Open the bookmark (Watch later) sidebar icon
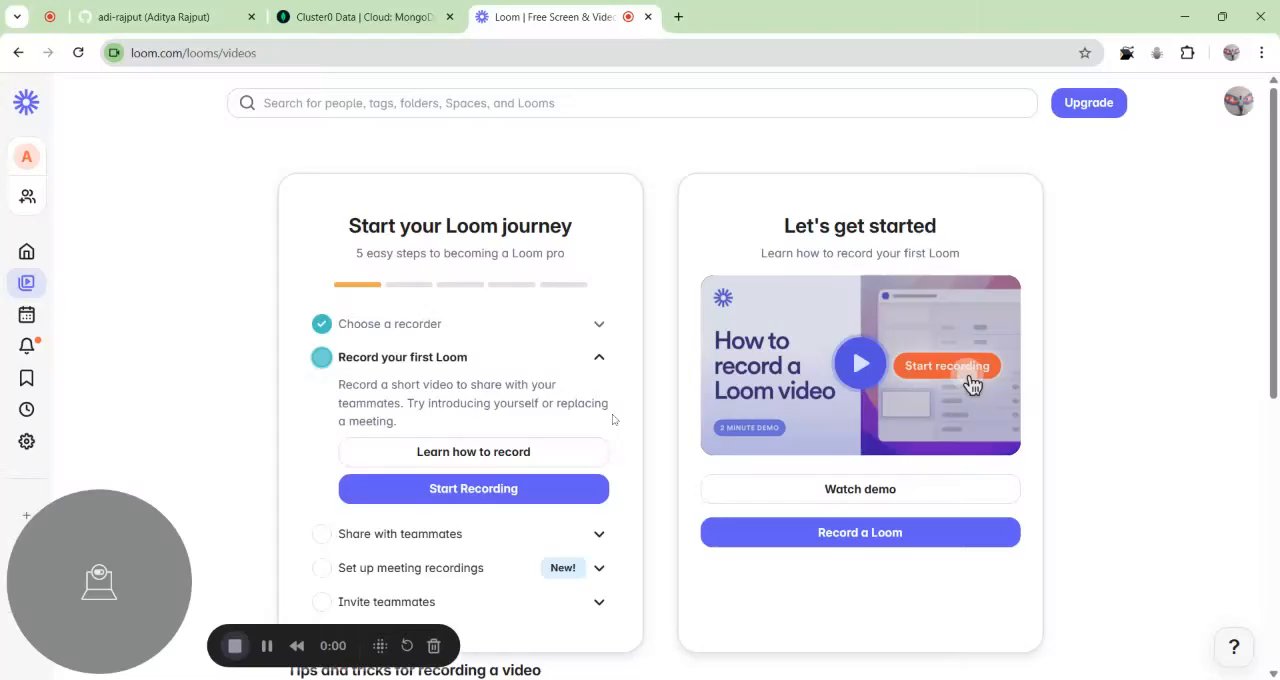Image resolution: width=1280 pixels, height=680 pixels. coord(27,378)
